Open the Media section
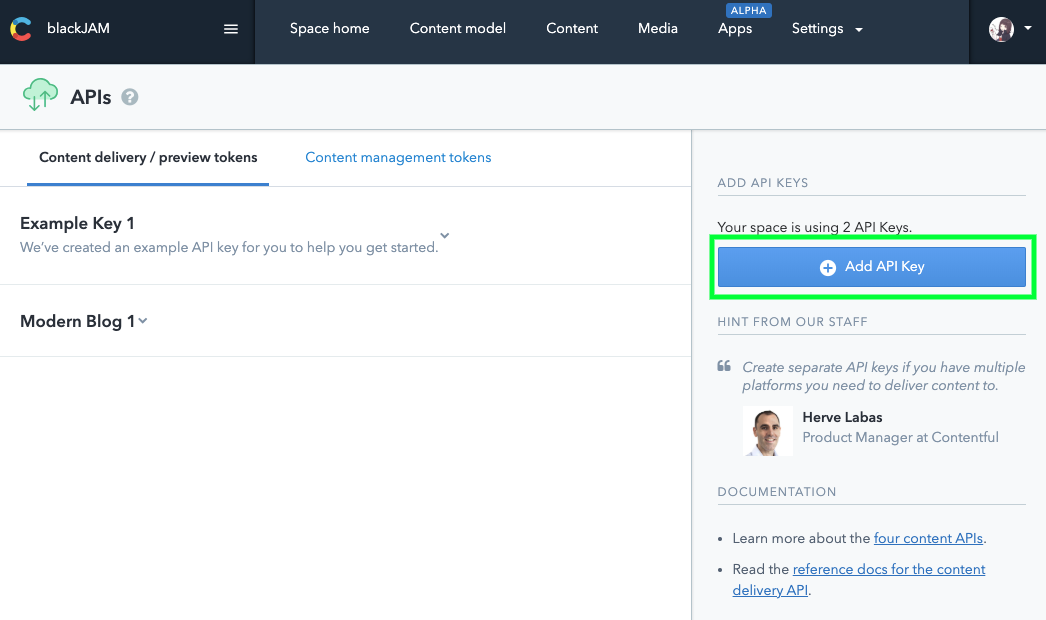Image resolution: width=1046 pixels, height=620 pixels. (x=657, y=29)
